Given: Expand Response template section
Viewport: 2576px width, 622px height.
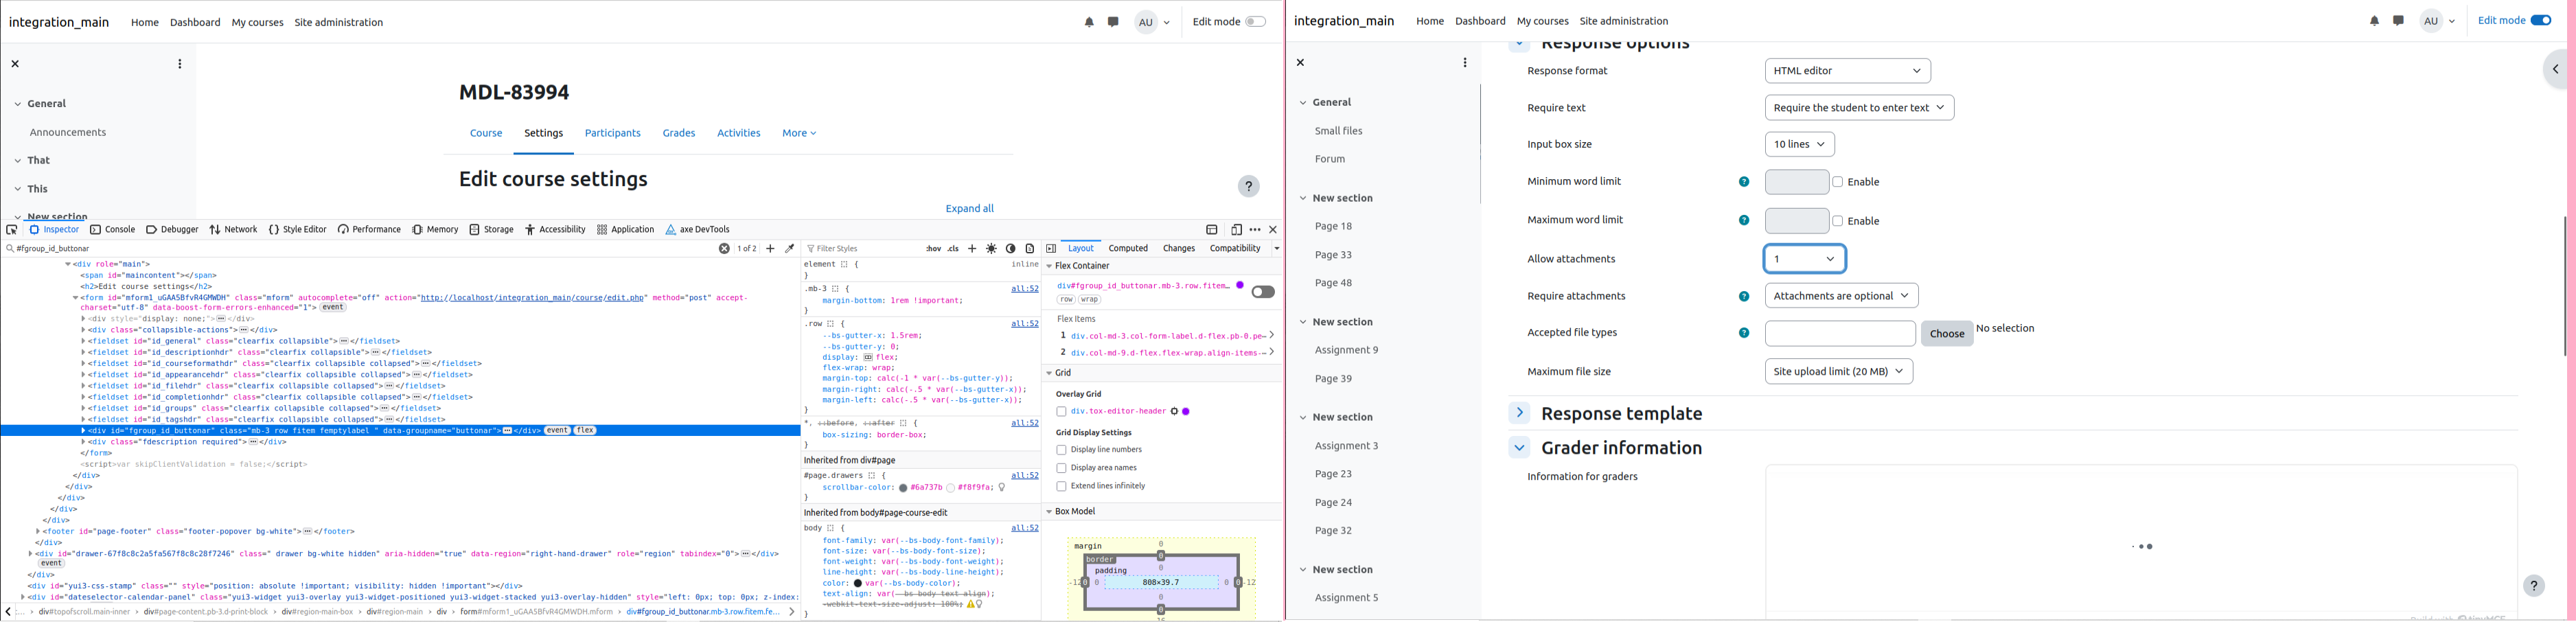Looking at the screenshot, I should pos(1519,413).
